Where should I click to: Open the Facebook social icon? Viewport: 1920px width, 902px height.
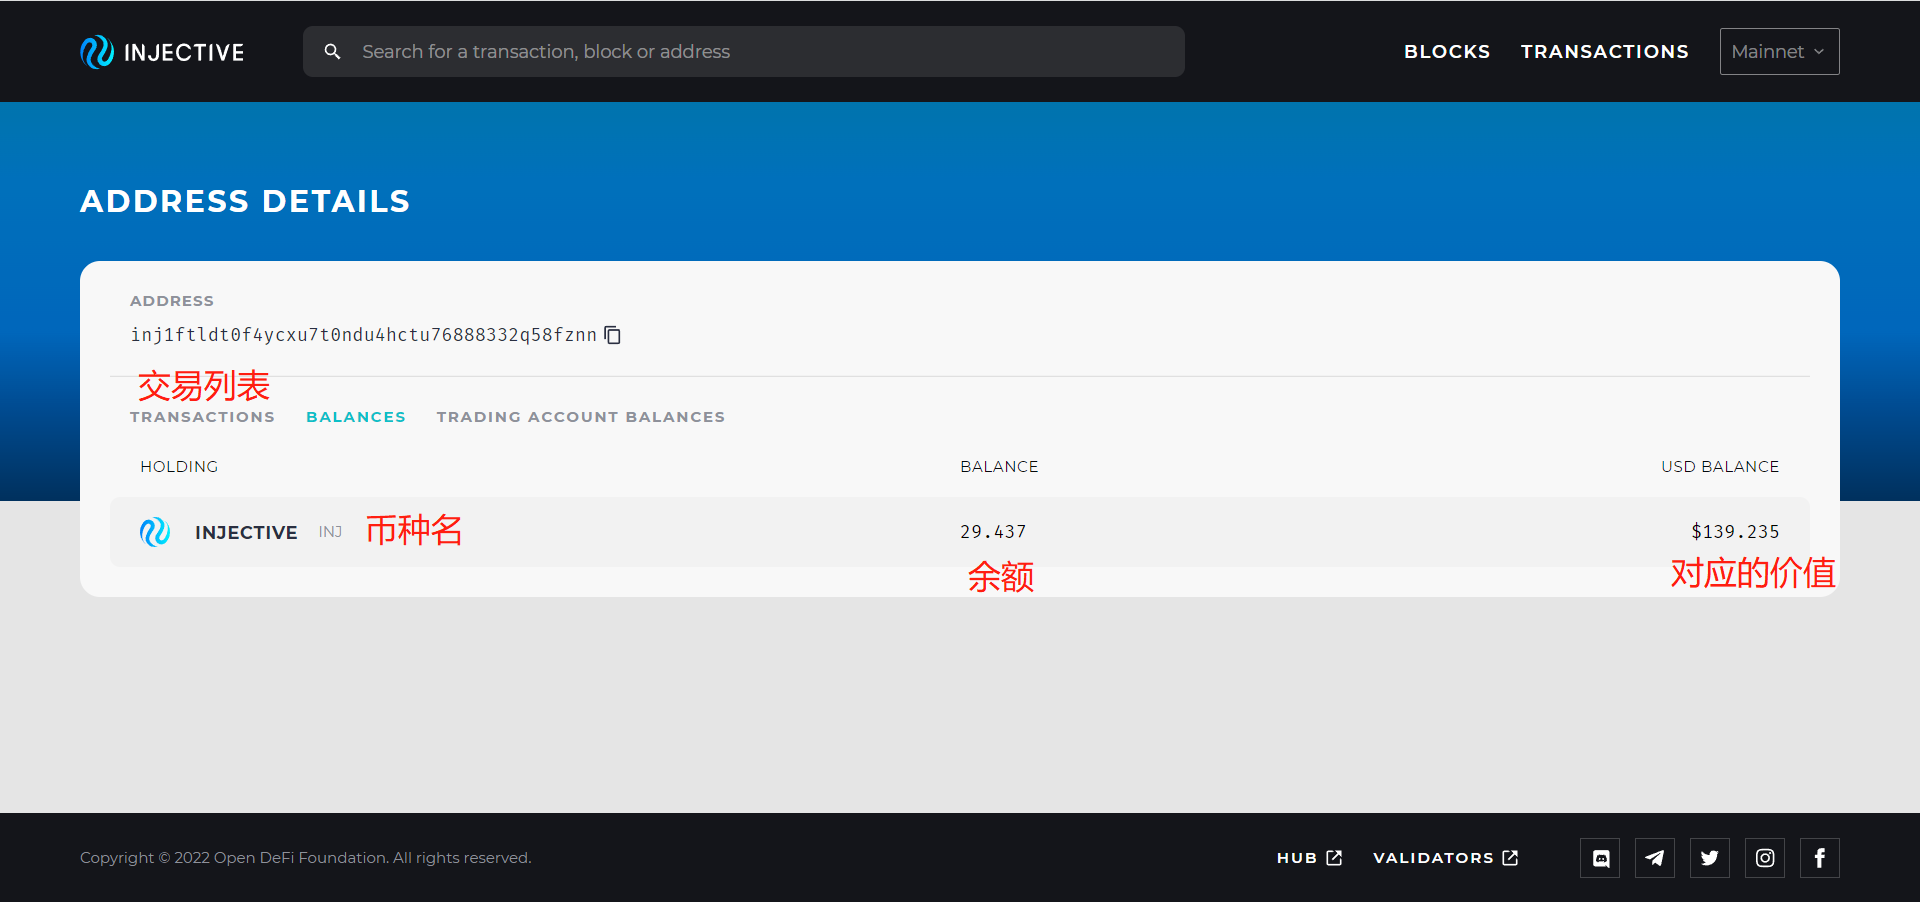click(1820, 858)
